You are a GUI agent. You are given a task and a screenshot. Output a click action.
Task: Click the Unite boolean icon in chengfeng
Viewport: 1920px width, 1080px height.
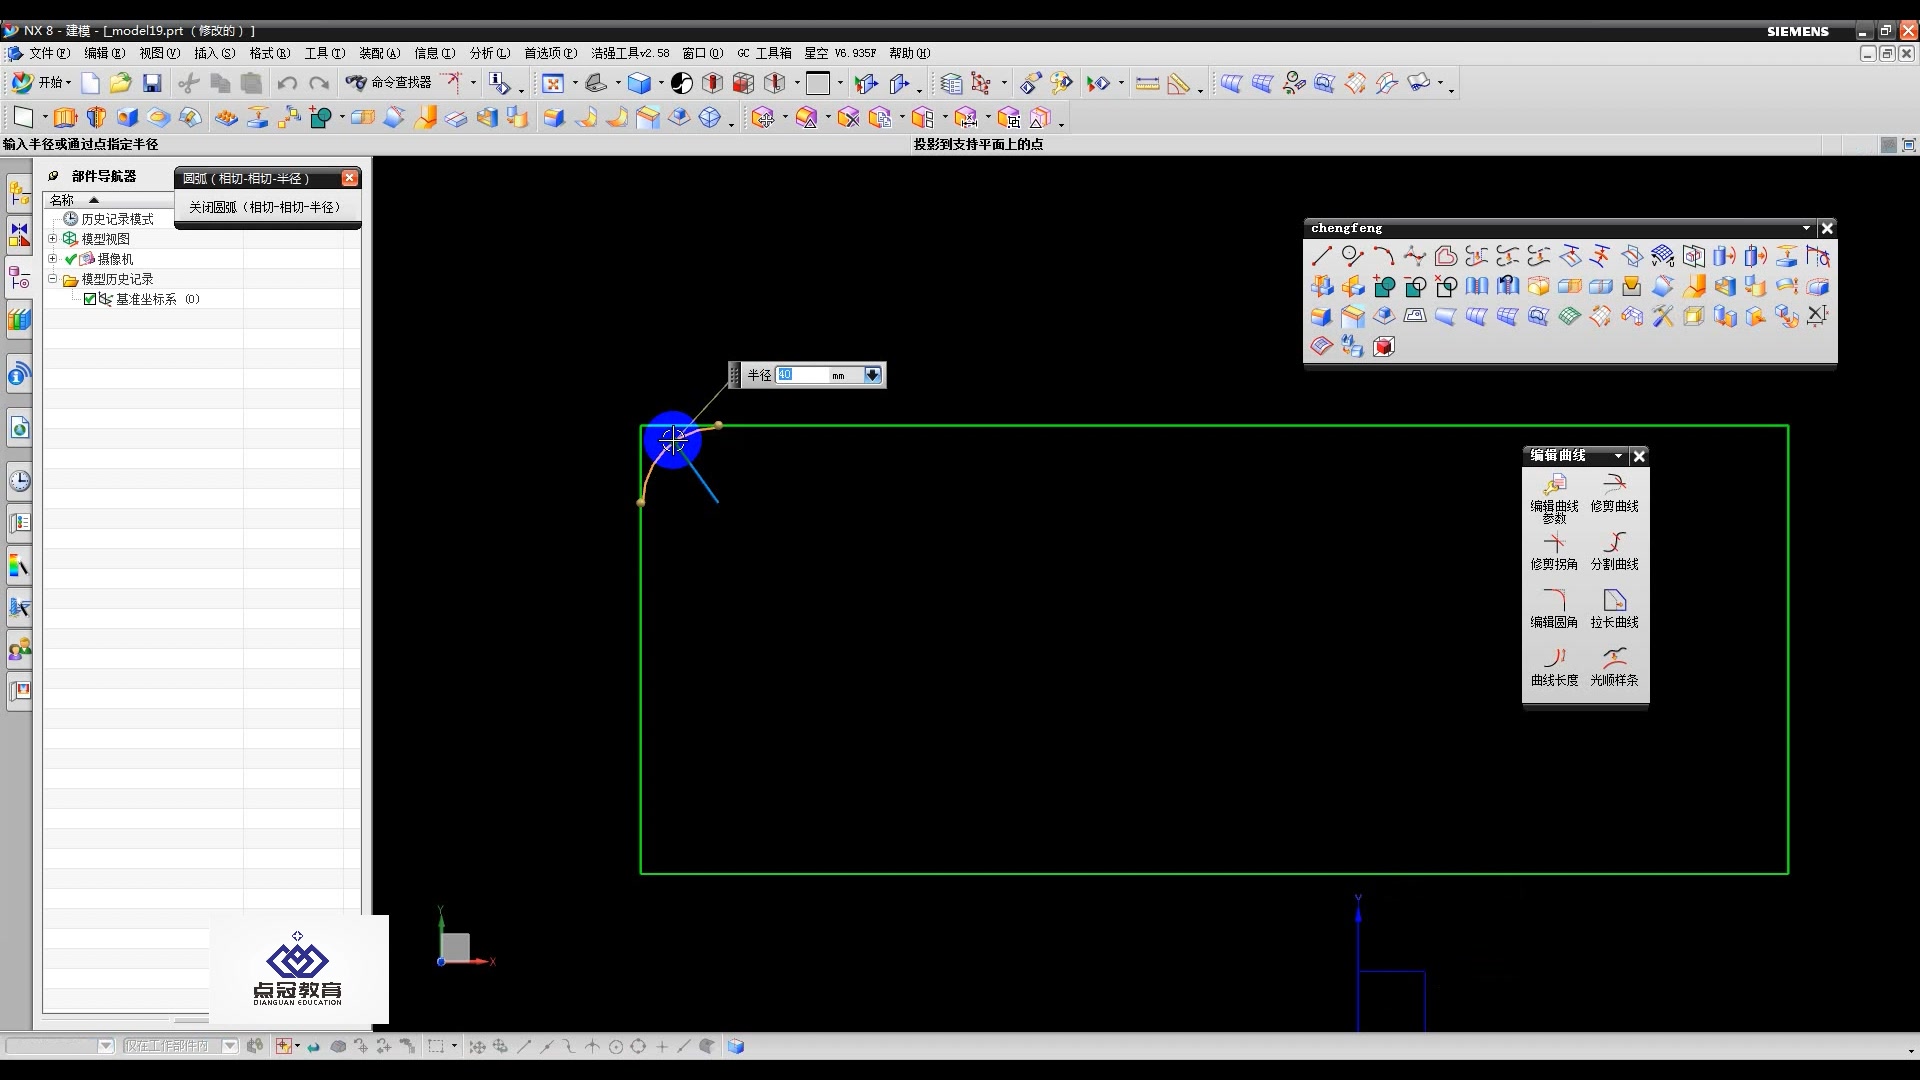tap(1384, 287)
